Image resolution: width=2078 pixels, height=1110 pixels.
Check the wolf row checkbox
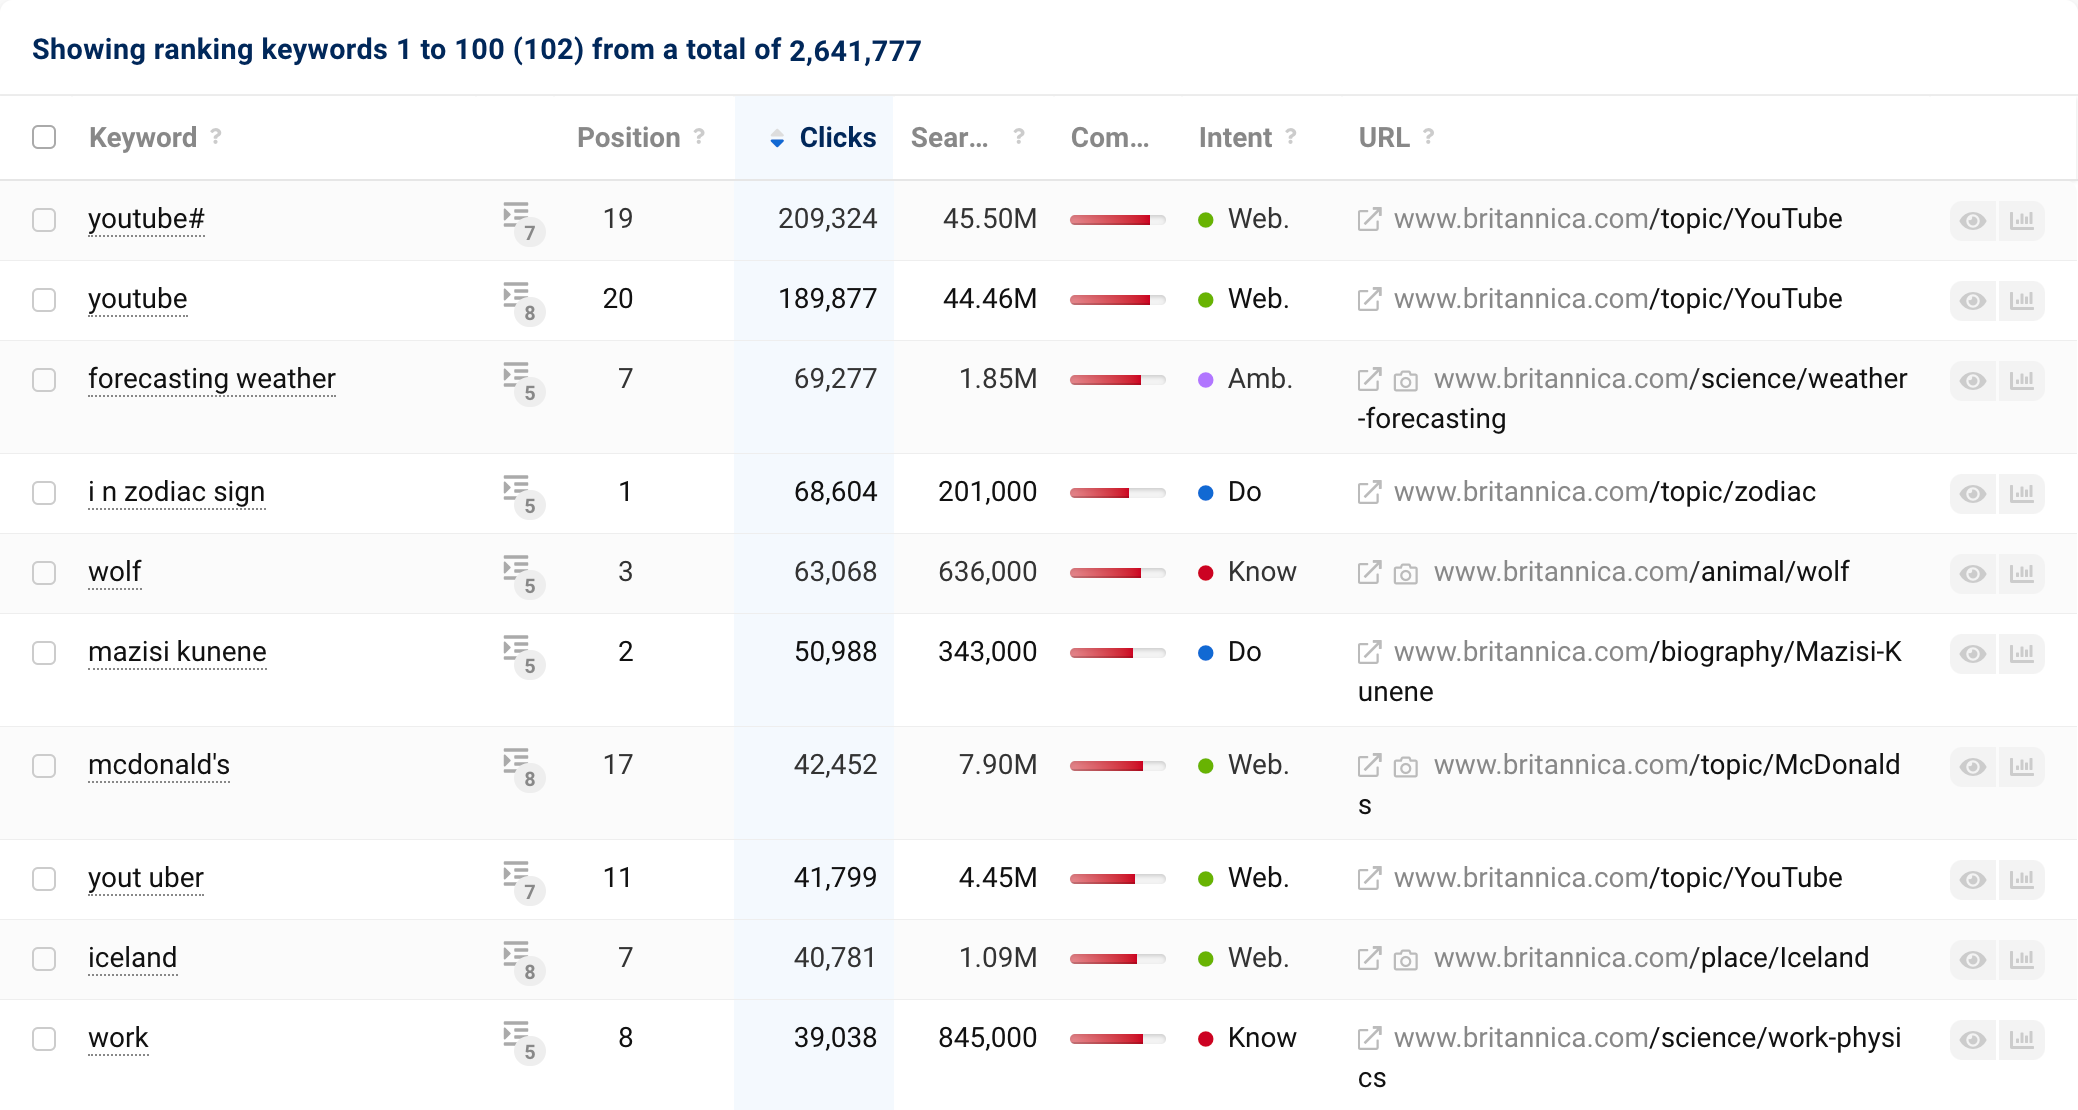(44, 572)
